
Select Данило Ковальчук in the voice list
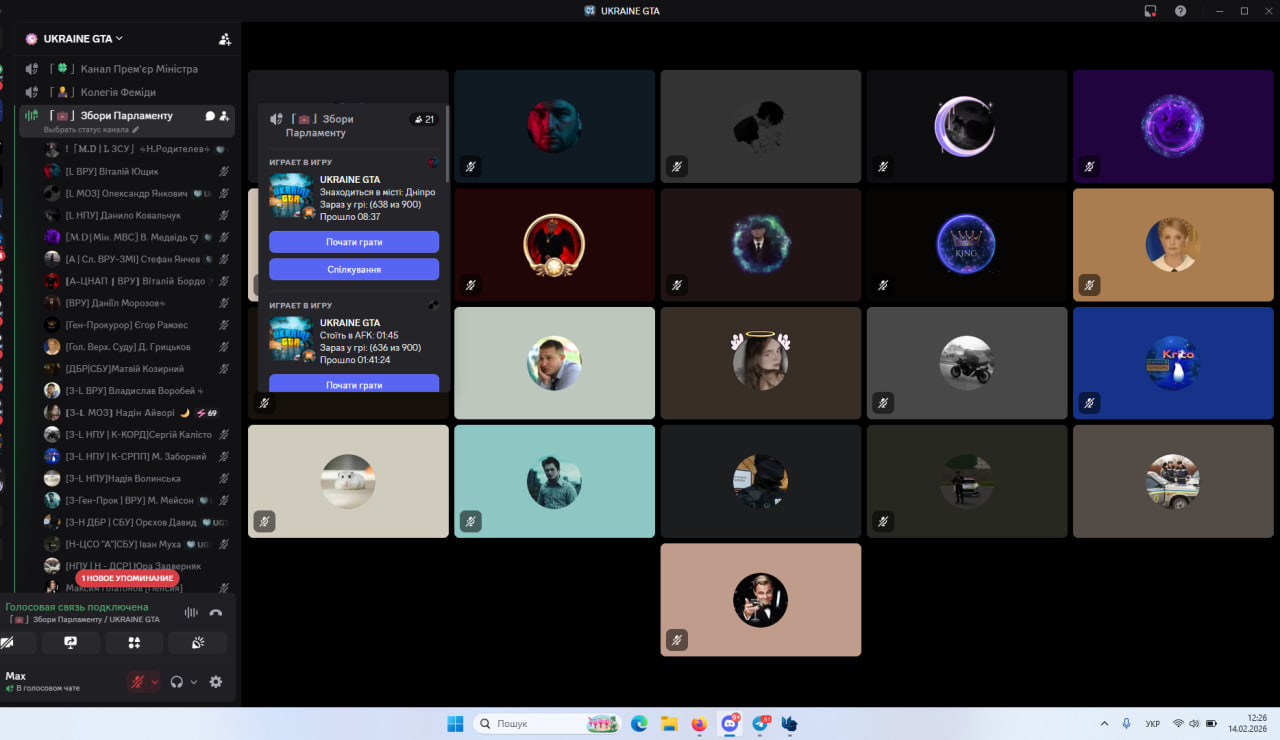(x=137, y=215)
